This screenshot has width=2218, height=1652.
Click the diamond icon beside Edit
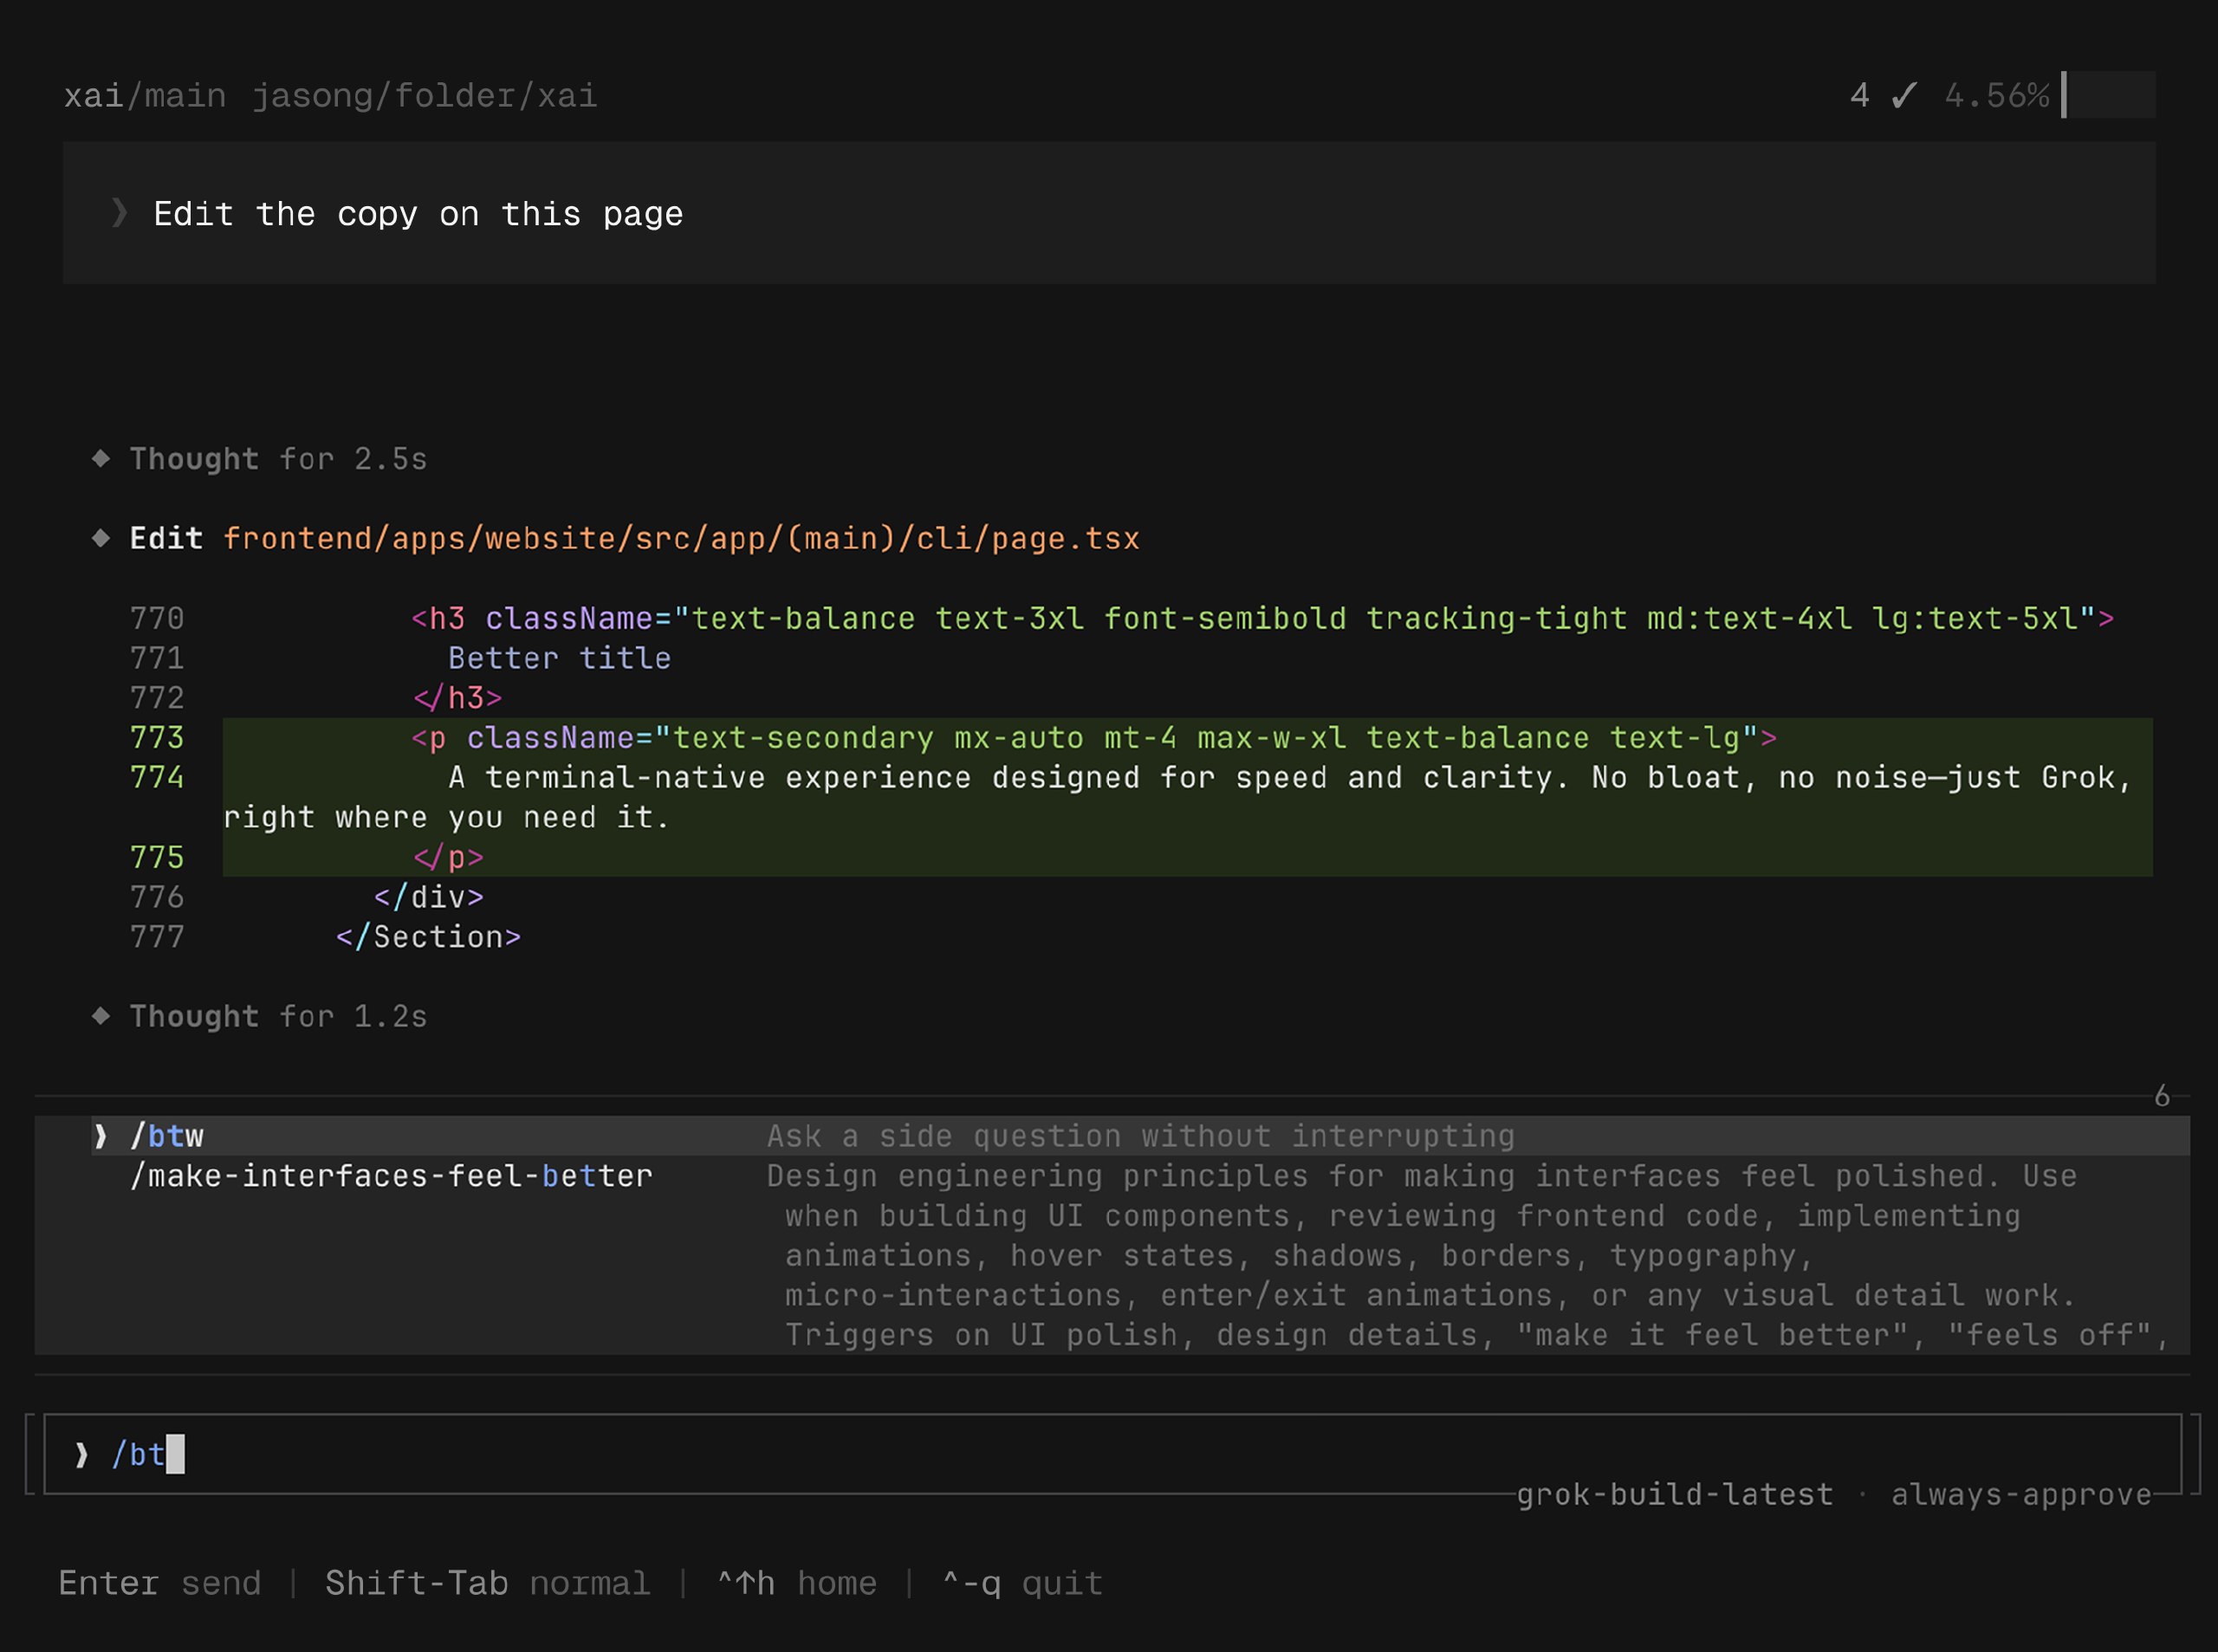point(101,538)
